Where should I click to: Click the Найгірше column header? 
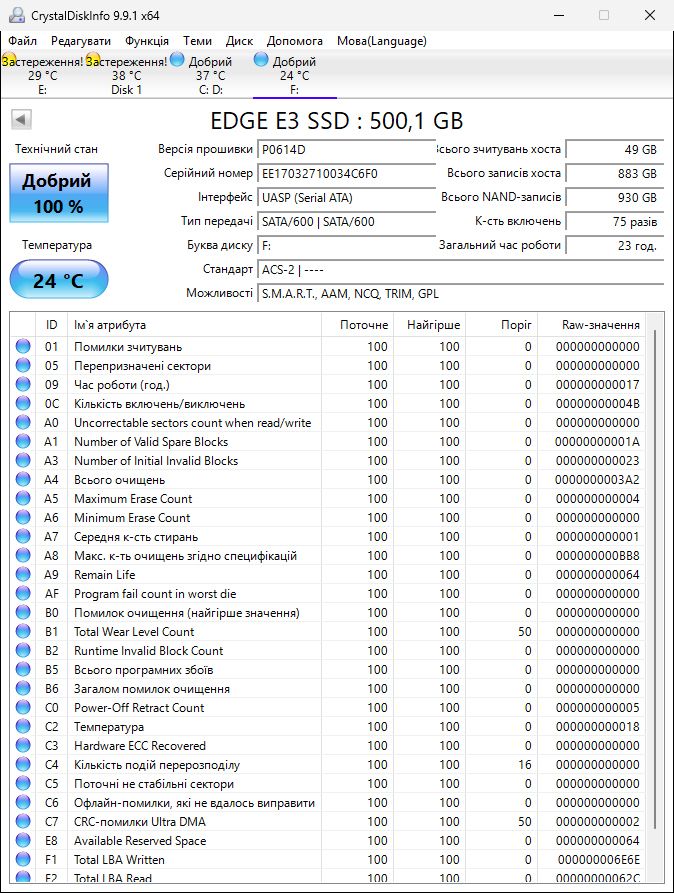tap(430, 325)
